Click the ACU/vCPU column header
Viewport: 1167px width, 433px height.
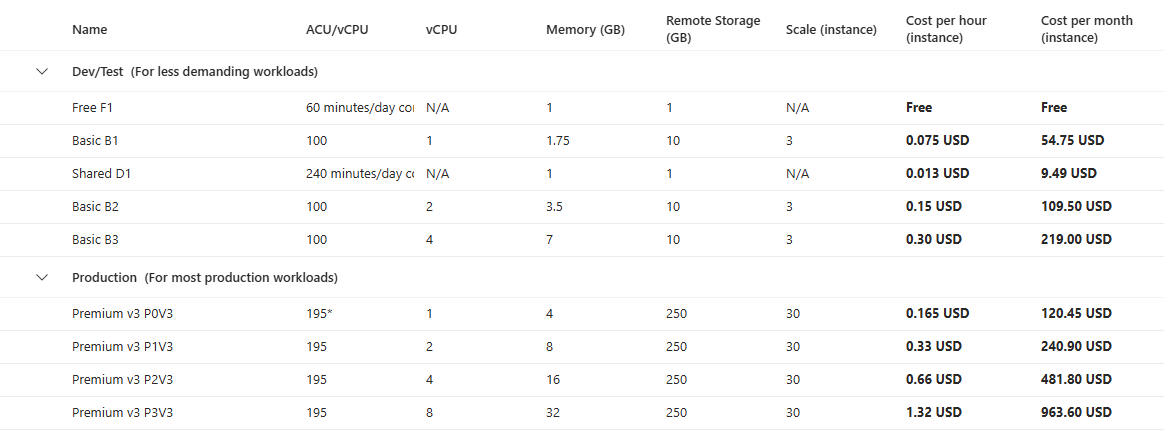pyautogui.click(x=337, y=30)
